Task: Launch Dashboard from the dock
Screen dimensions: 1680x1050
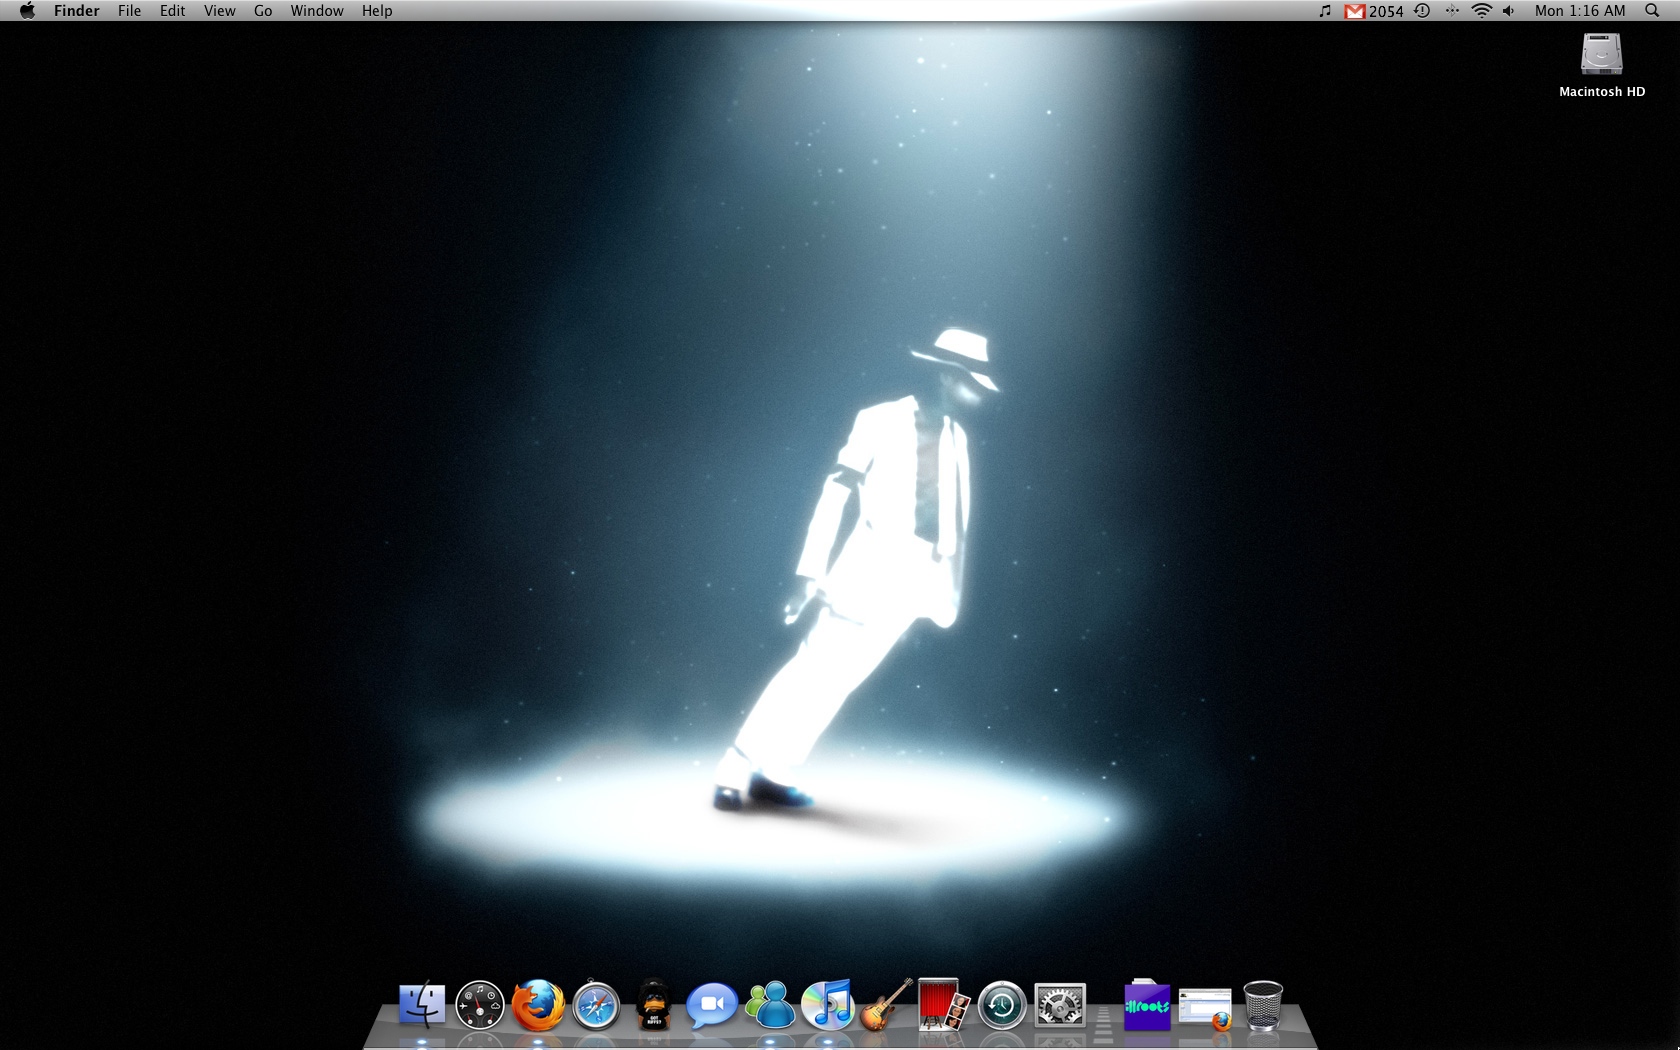Action: click(x=480, y=1005)
